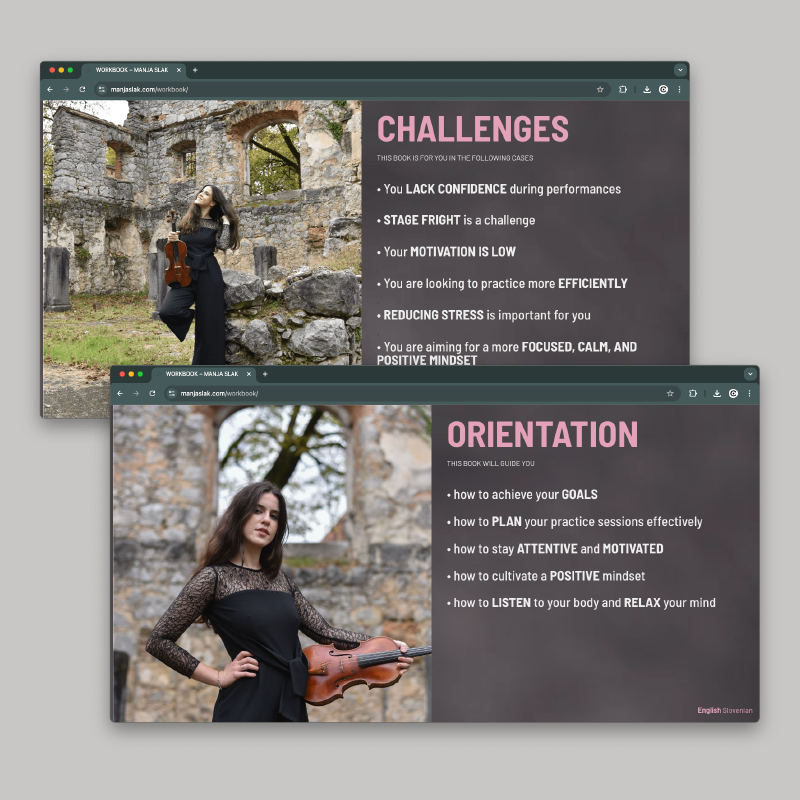800x800 pixels.
Task: Open a new tab with the plus button
Action: pyautogui.click(x=265, y=374)
